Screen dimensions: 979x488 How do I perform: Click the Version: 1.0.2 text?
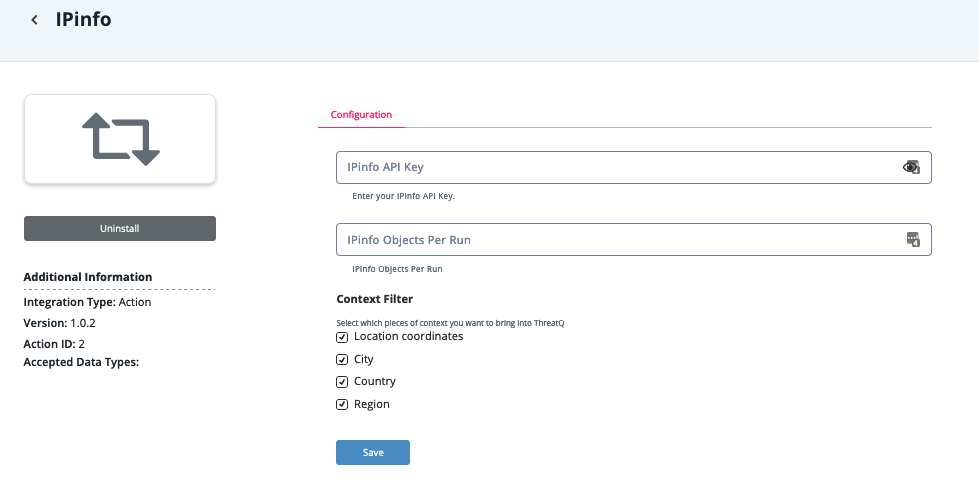pos(59,323)
